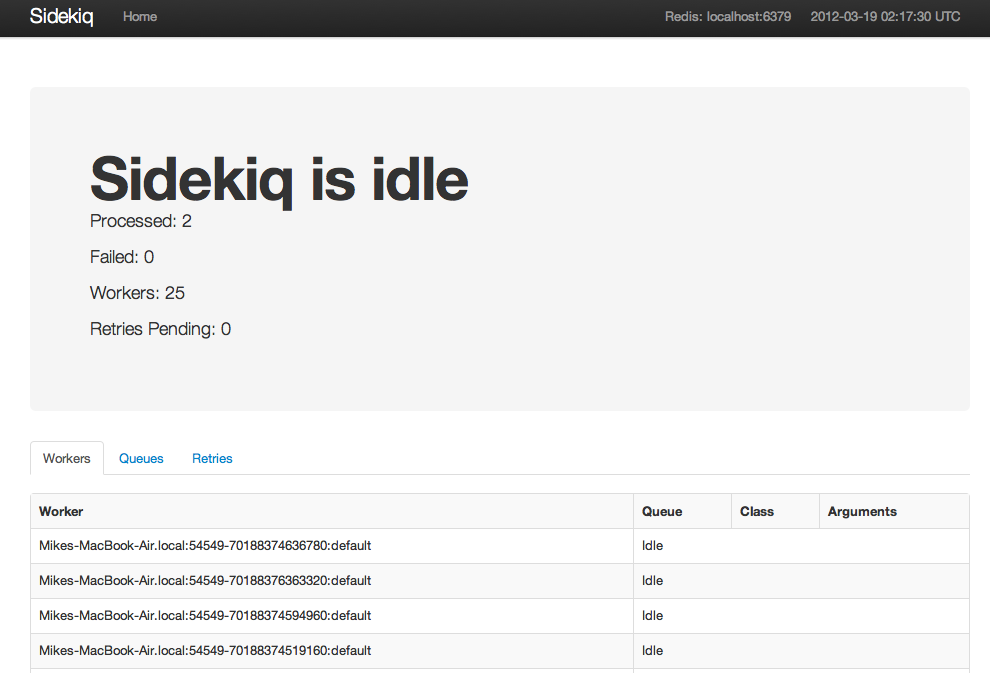The width and height of the screenshot is (990, 673).
Task: Click the Queue column header
Action: click(x=662, y=511)
